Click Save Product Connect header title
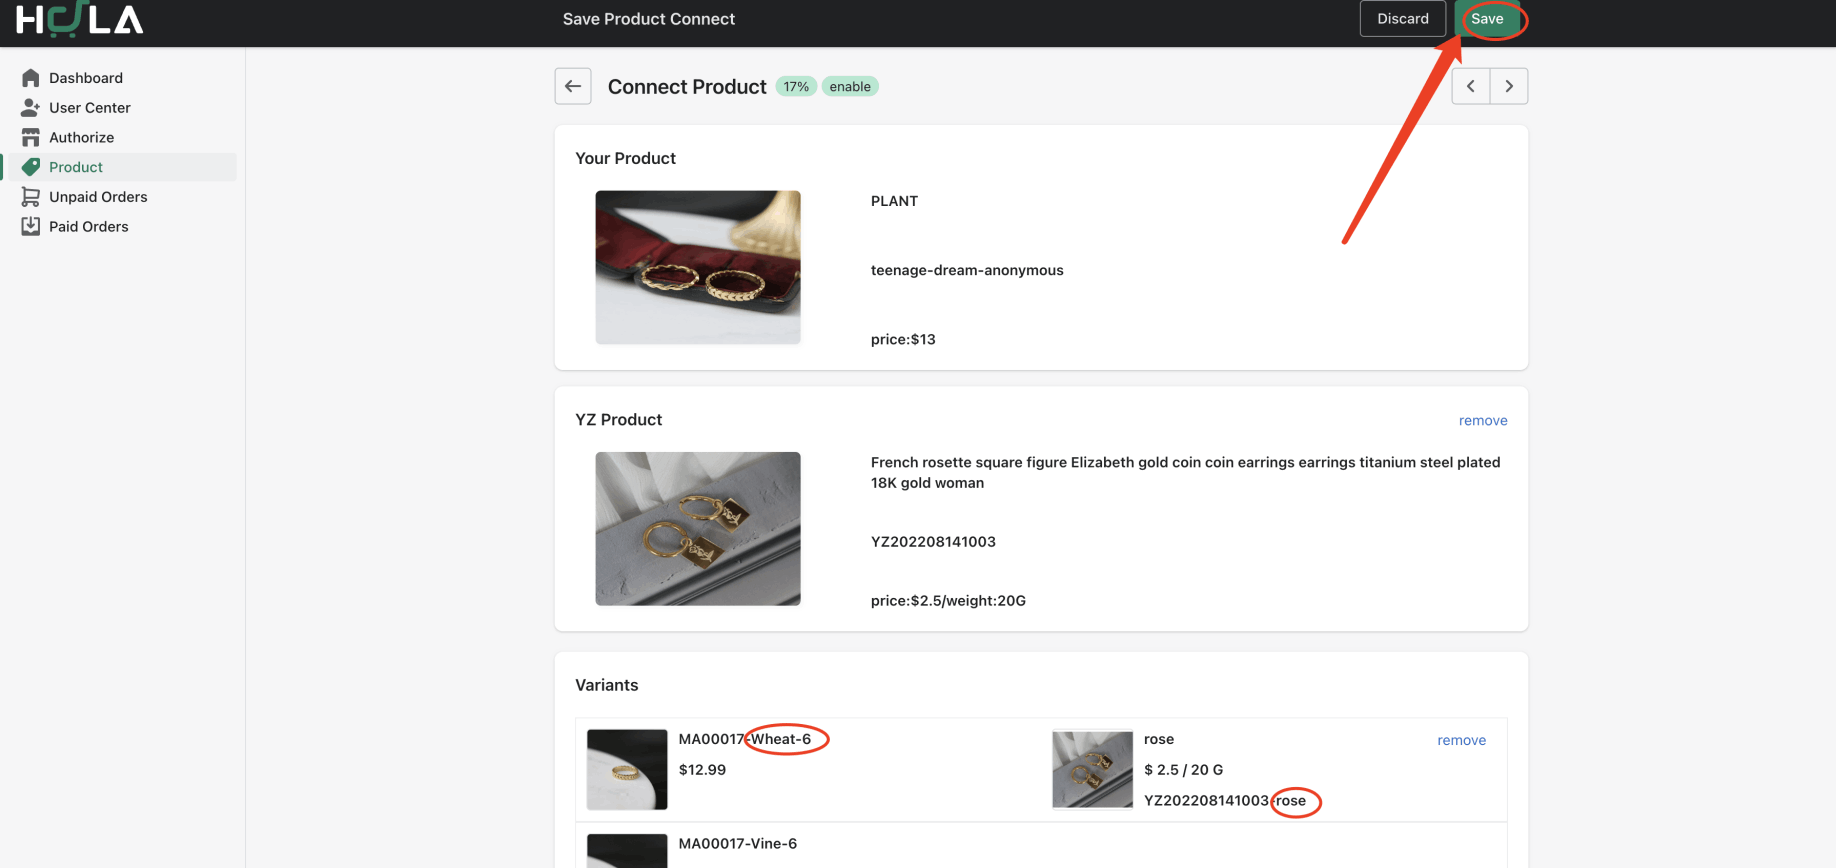The height and width of the screenshot is (868, 1836). point(649,19)
